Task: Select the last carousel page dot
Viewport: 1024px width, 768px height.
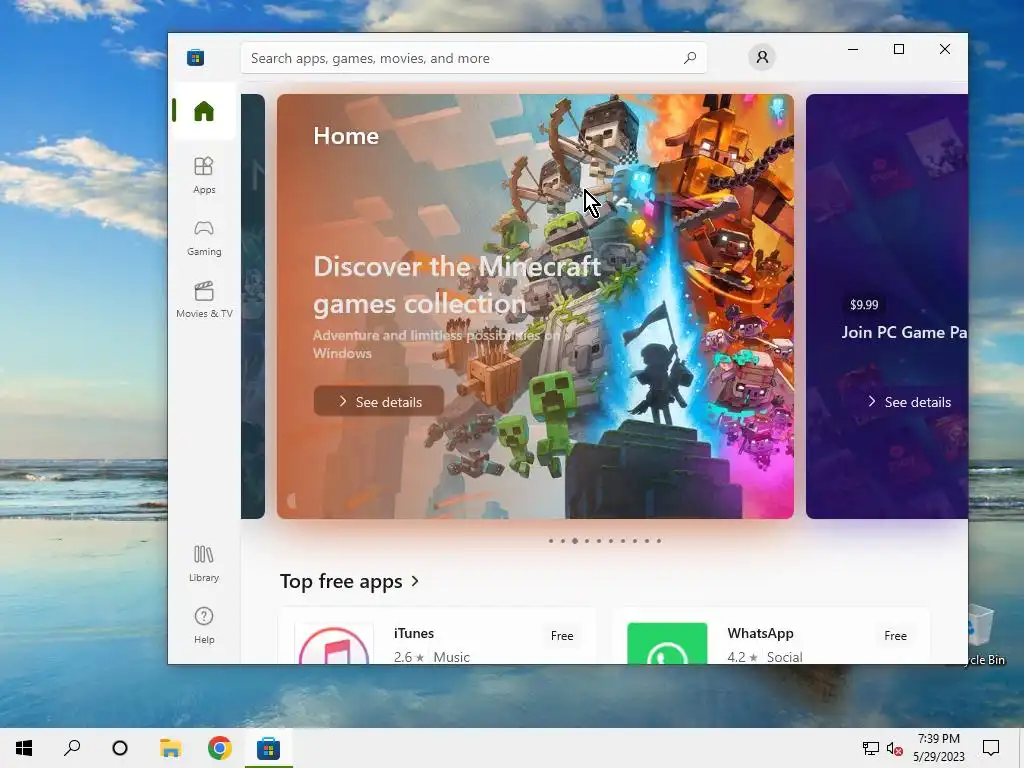Action: coord(659,541)
